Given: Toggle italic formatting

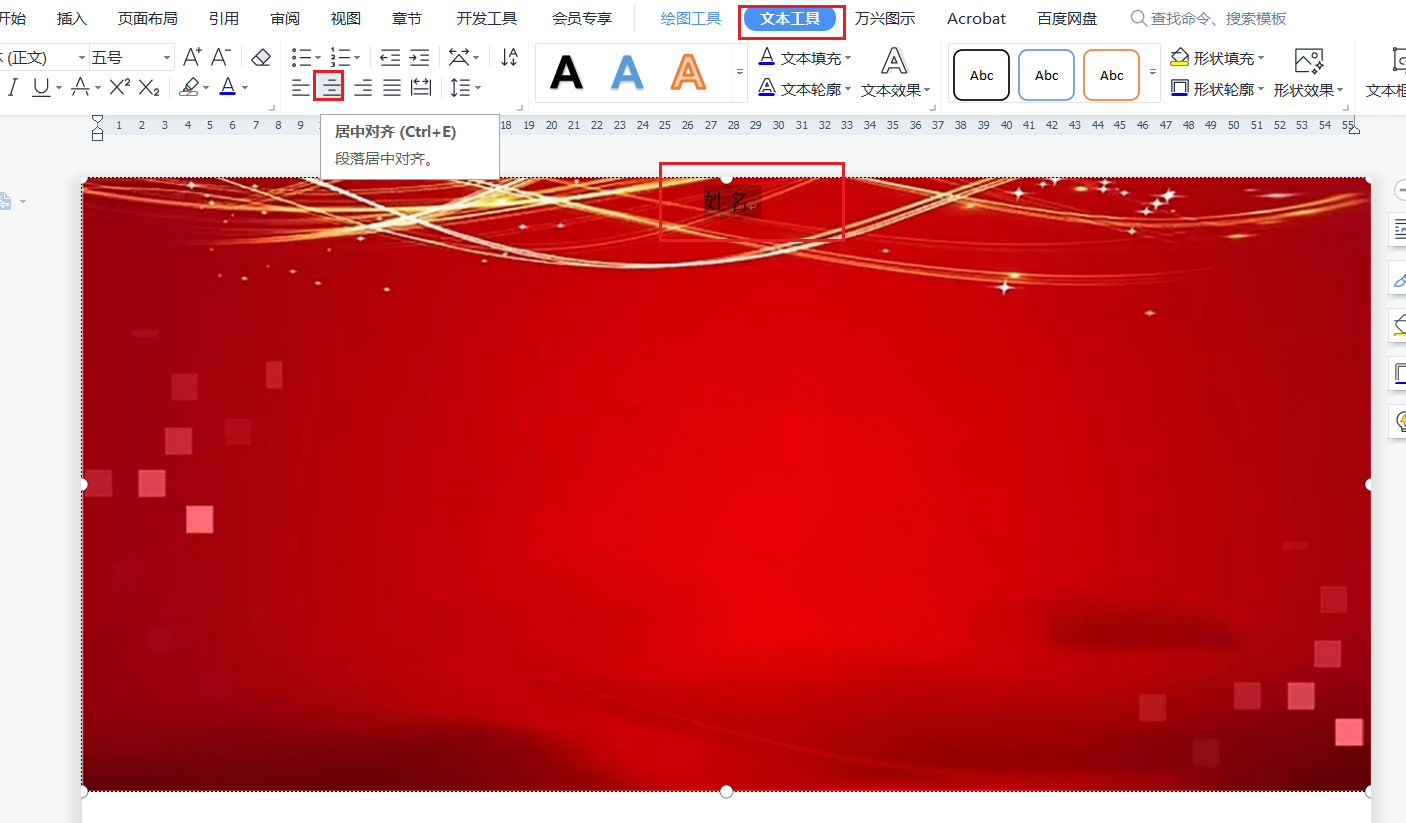Looking at the screenshot, I should (13, 88).
